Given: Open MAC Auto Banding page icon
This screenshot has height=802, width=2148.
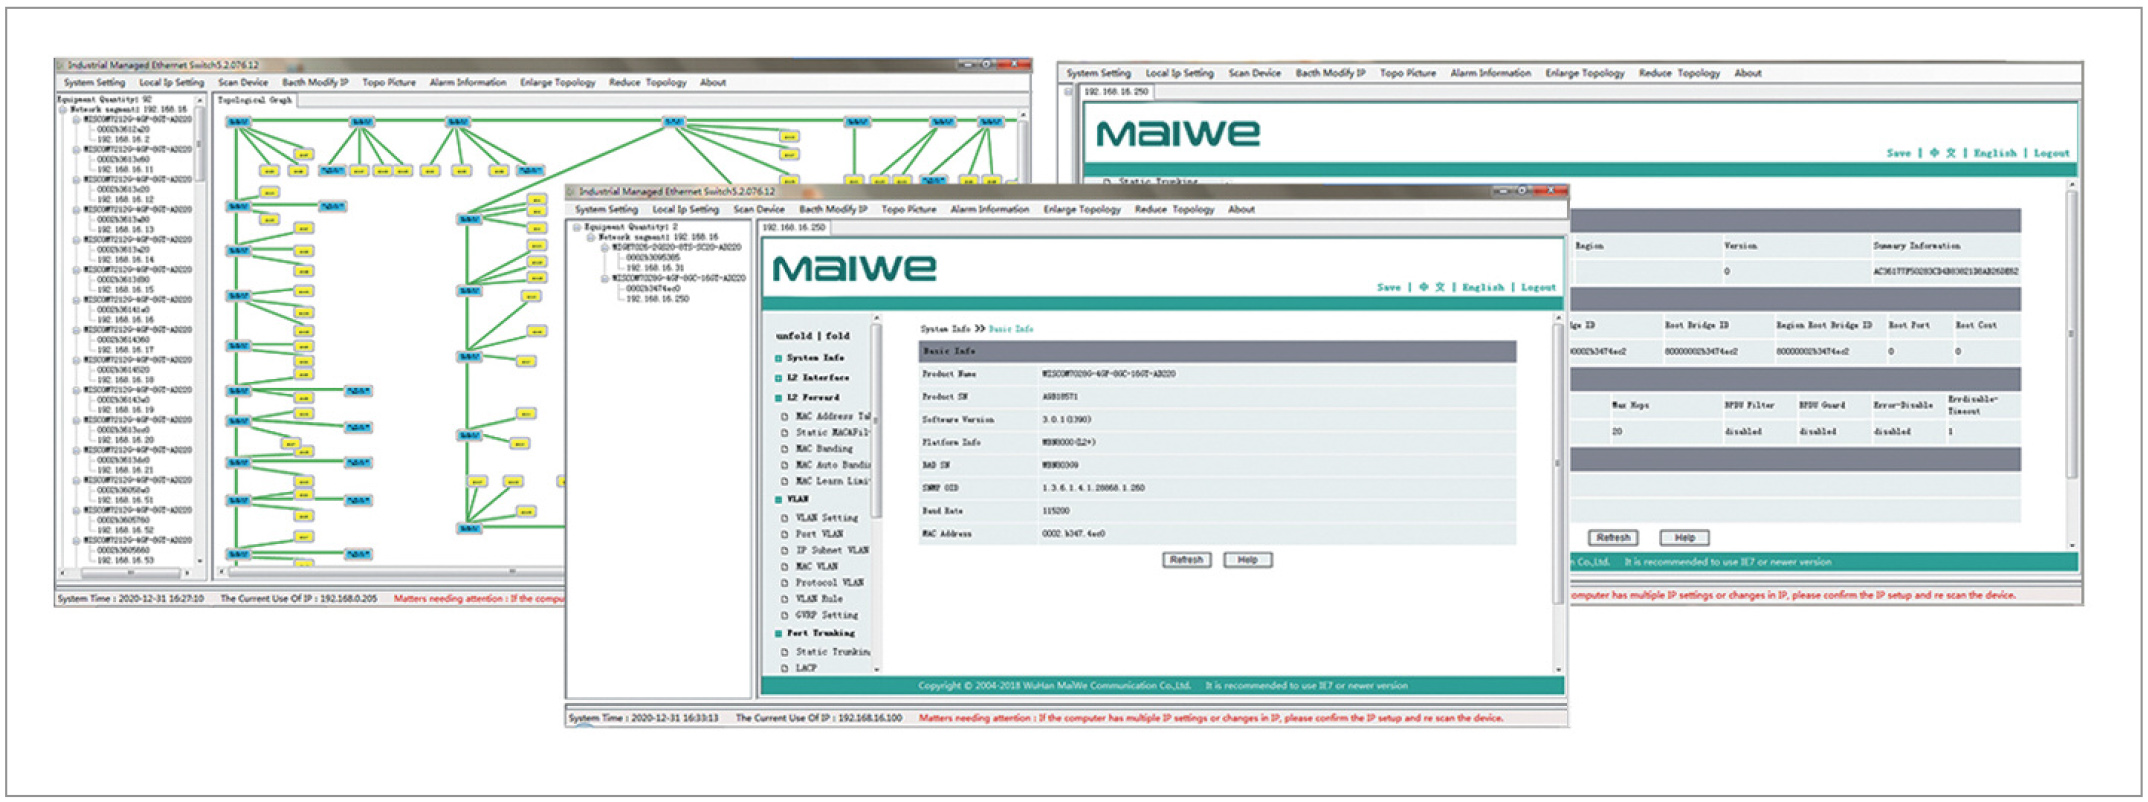Looking at the screenshot, I should [x=785, y=465].
